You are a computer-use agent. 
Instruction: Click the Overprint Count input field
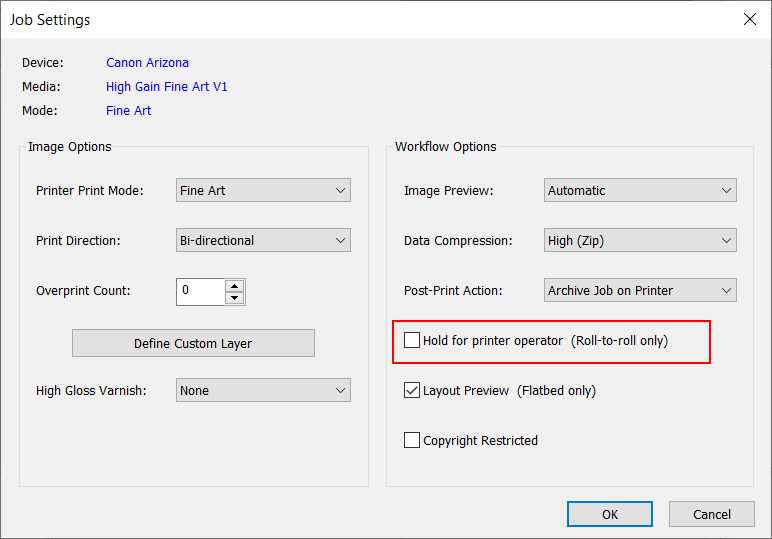point(200,291)
